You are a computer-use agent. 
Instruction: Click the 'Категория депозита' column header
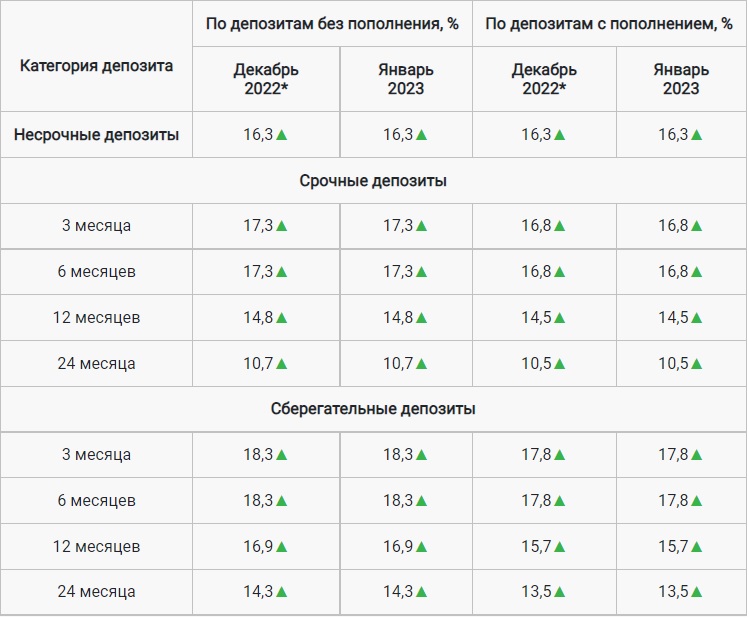96,66
